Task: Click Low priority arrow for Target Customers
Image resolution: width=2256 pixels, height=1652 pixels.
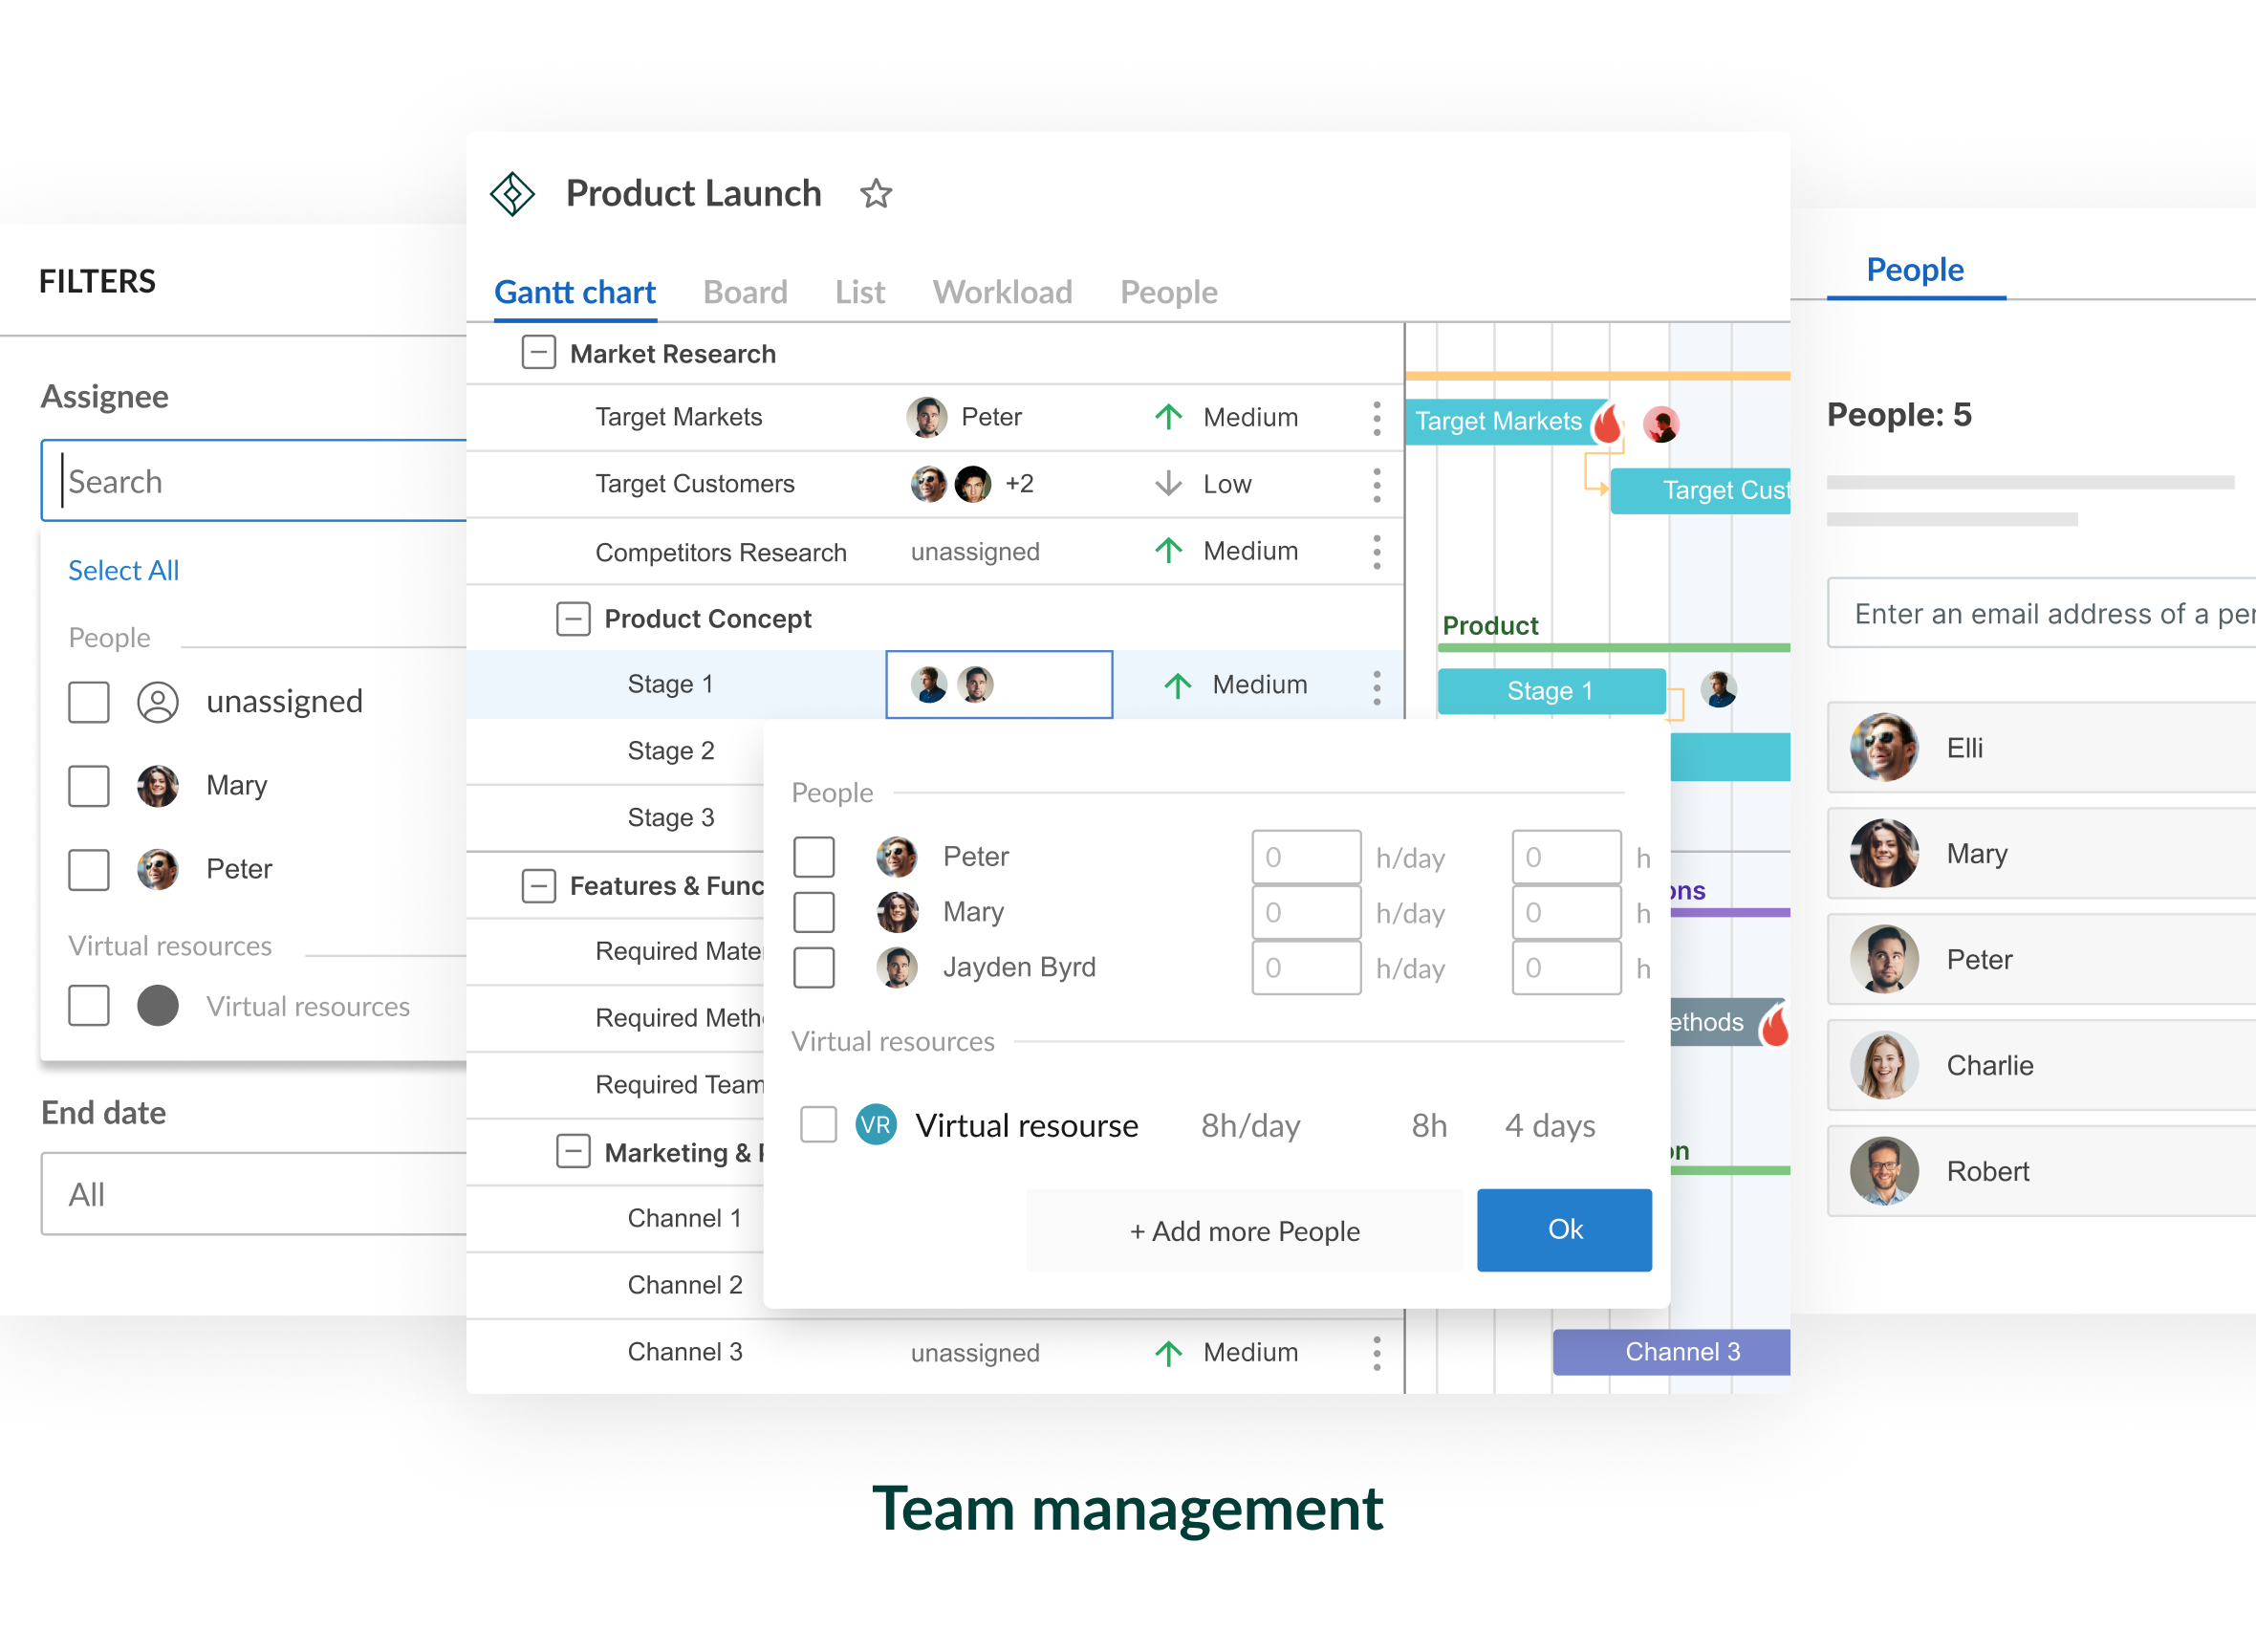Action: coord(1167,484)
